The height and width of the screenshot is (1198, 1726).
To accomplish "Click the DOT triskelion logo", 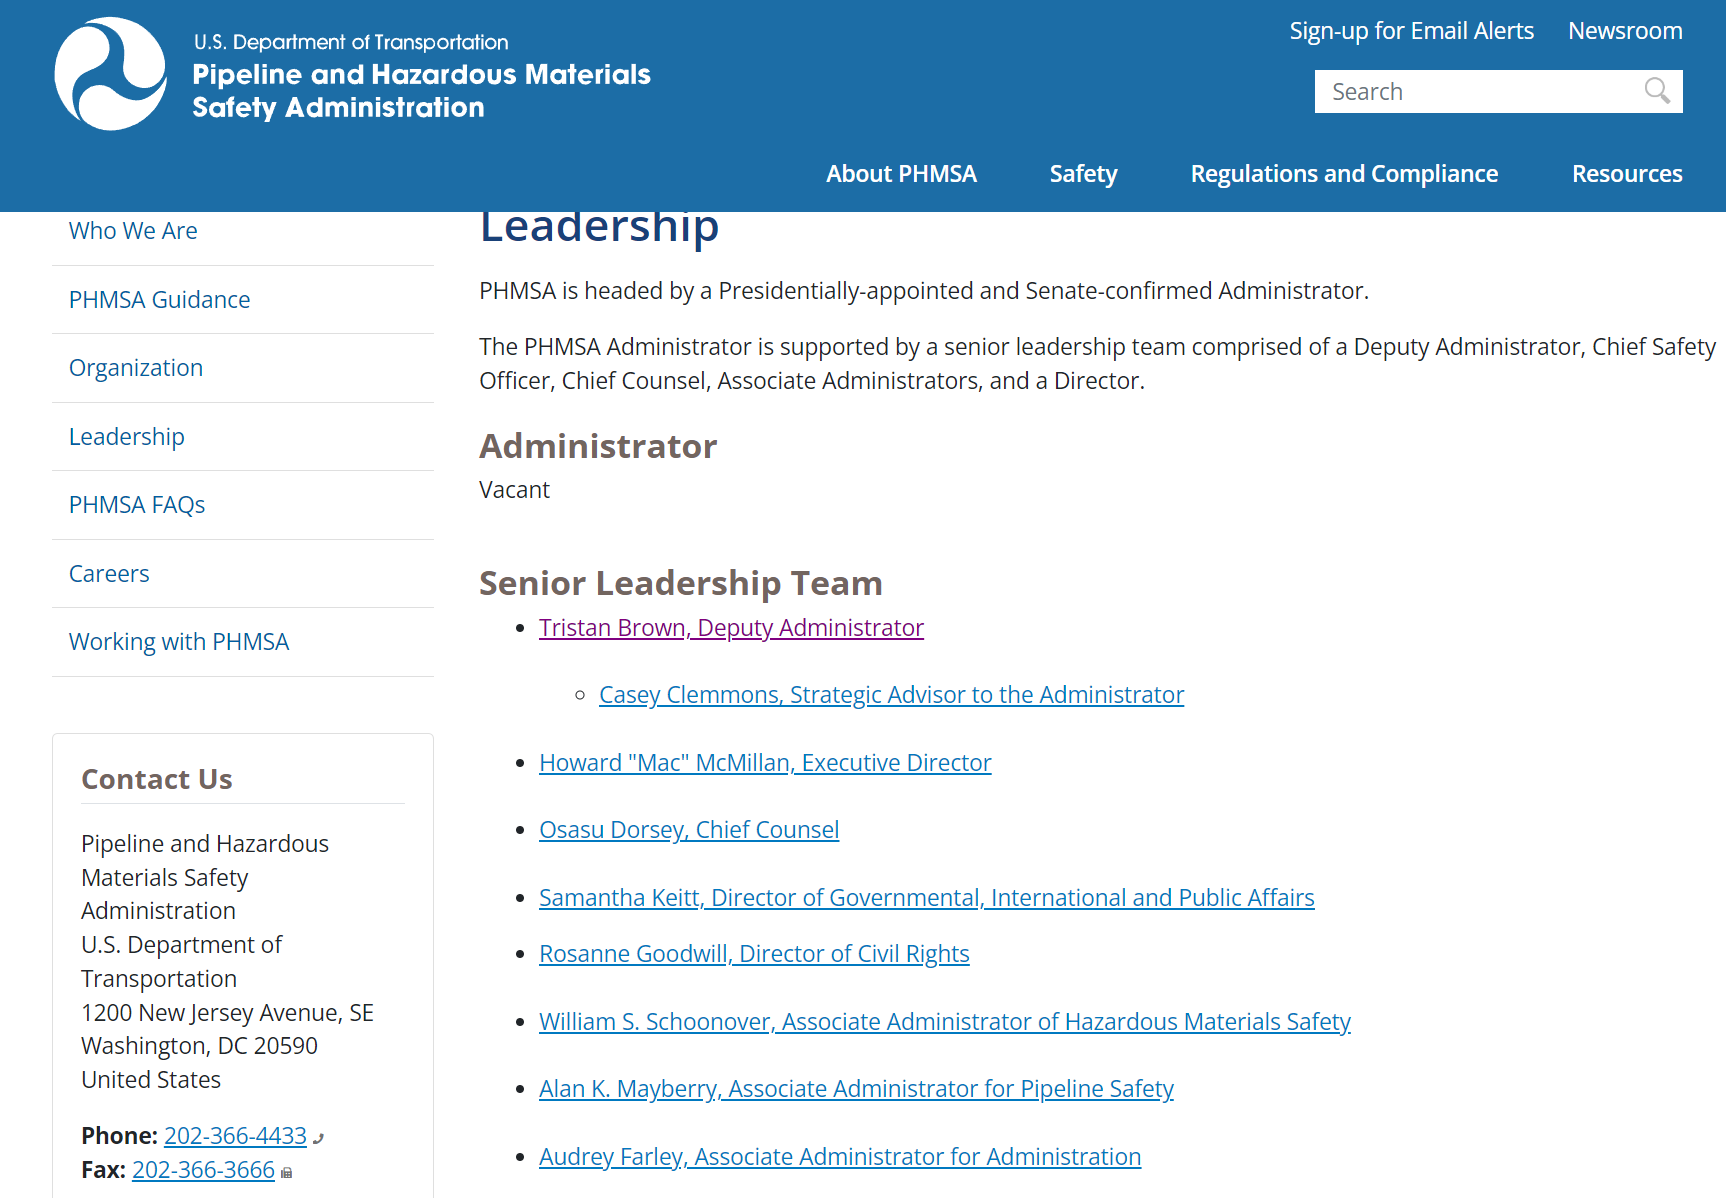I will click(111, 74).
